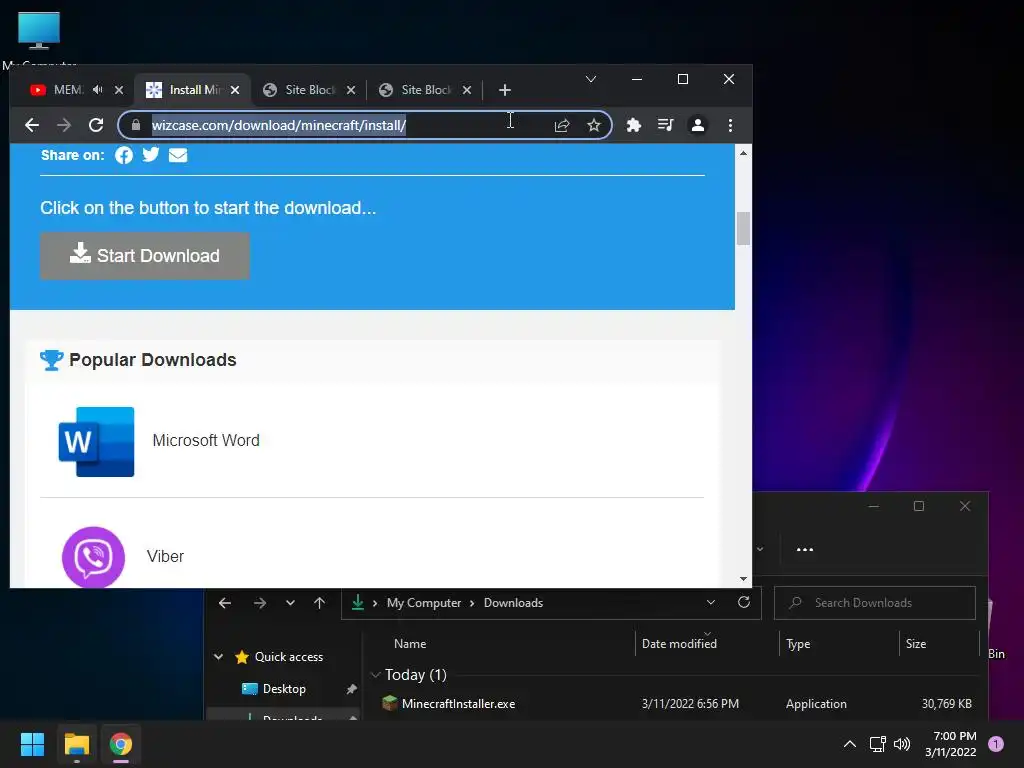Open Microsoft Word download link
Image resolution: width=1024 pixels, height=768 pixels.
pos(206,440)
